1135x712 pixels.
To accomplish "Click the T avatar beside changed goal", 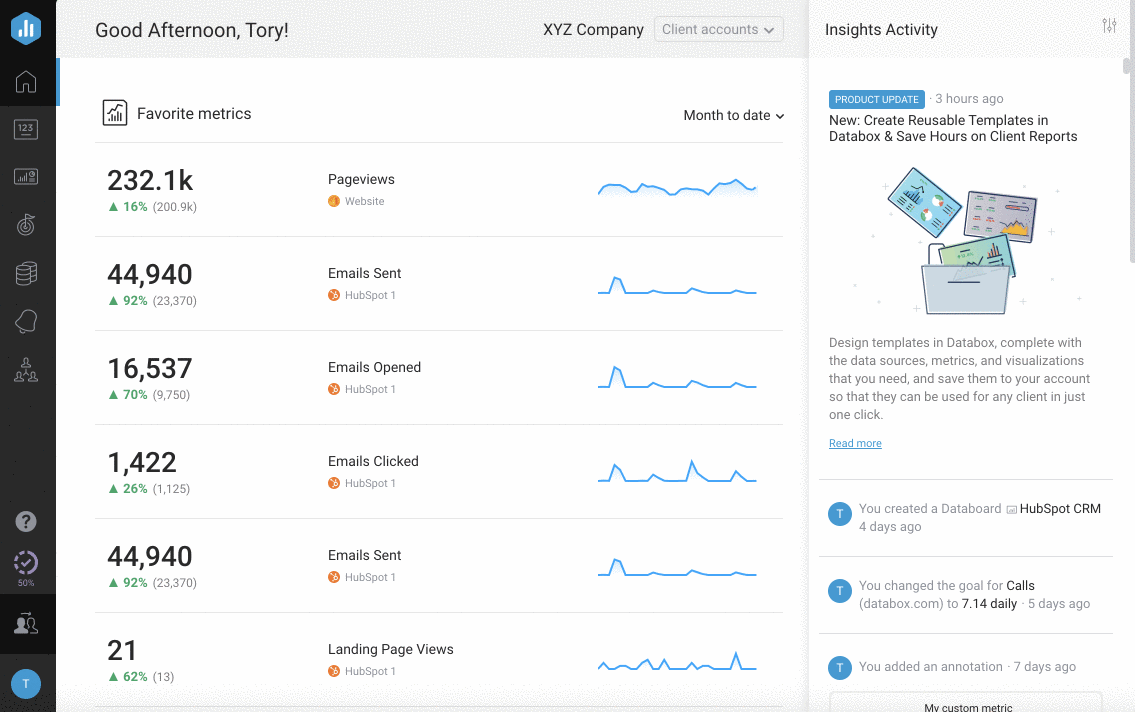I will click(x=840, y=591).
